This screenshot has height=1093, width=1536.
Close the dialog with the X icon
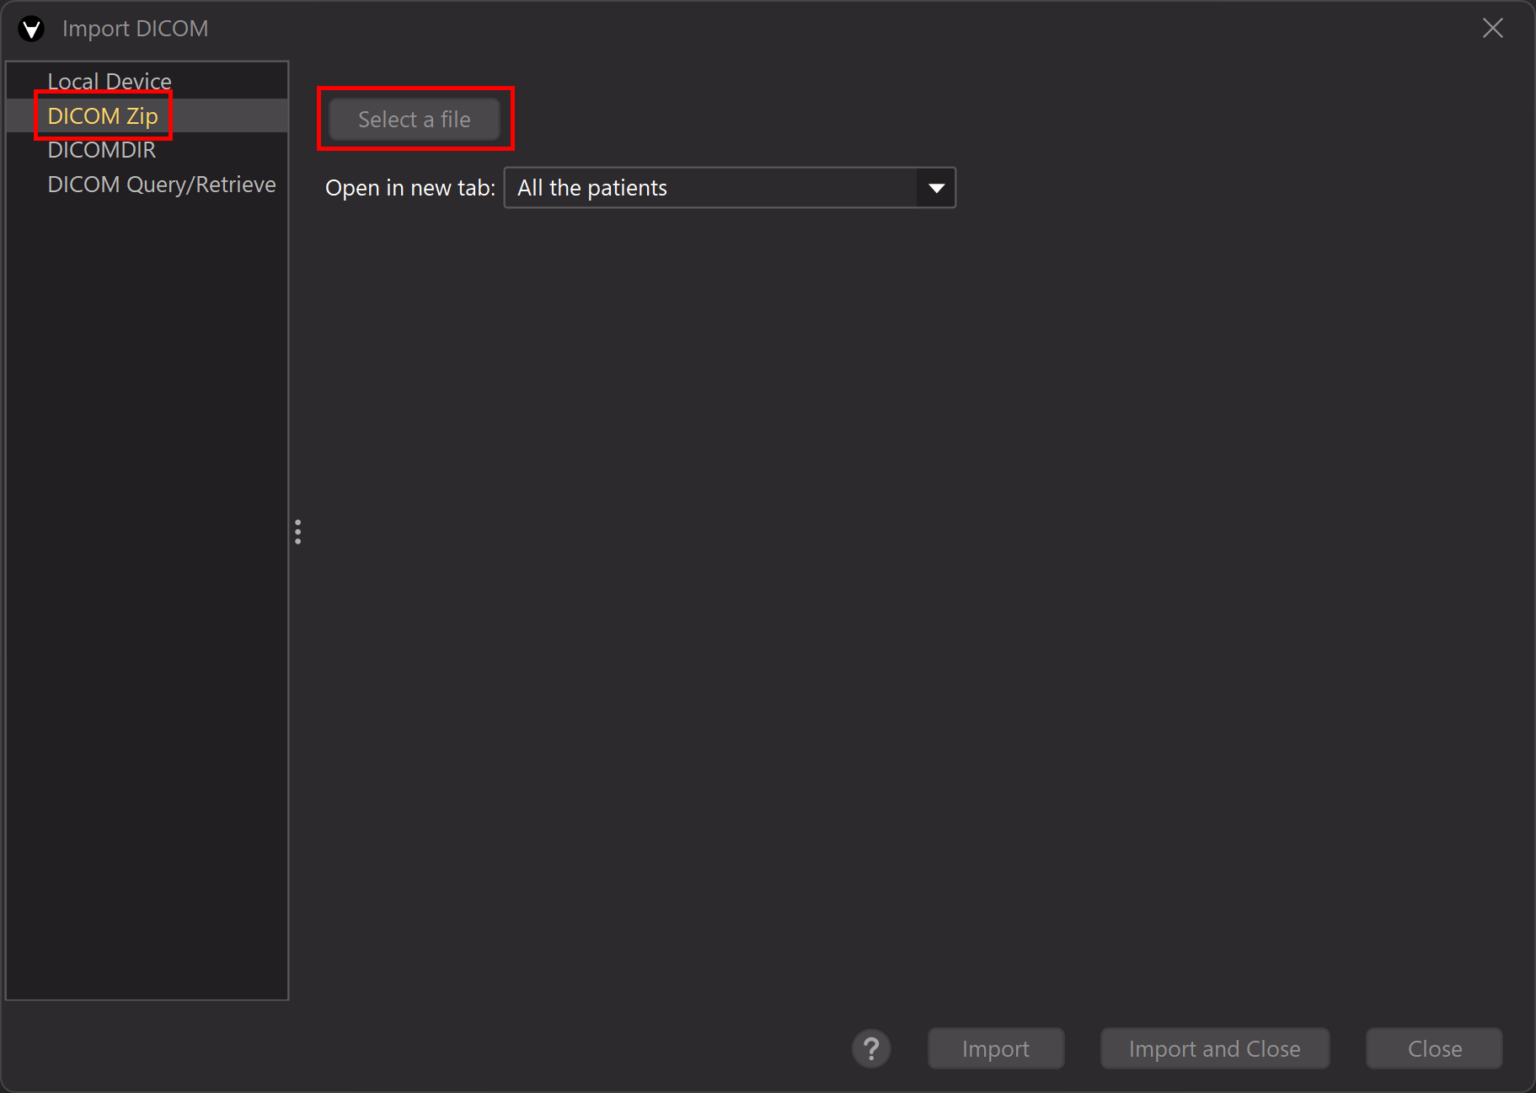[1492, 28]
